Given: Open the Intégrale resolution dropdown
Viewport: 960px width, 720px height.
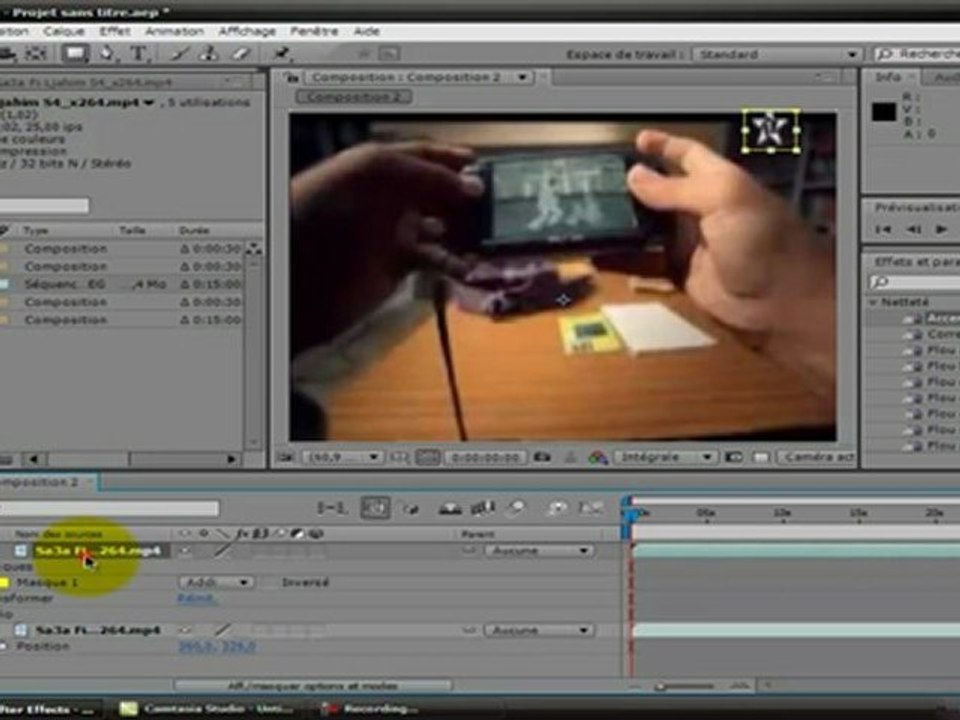Looking at the screenshot, I should click(x=664, y=457).
